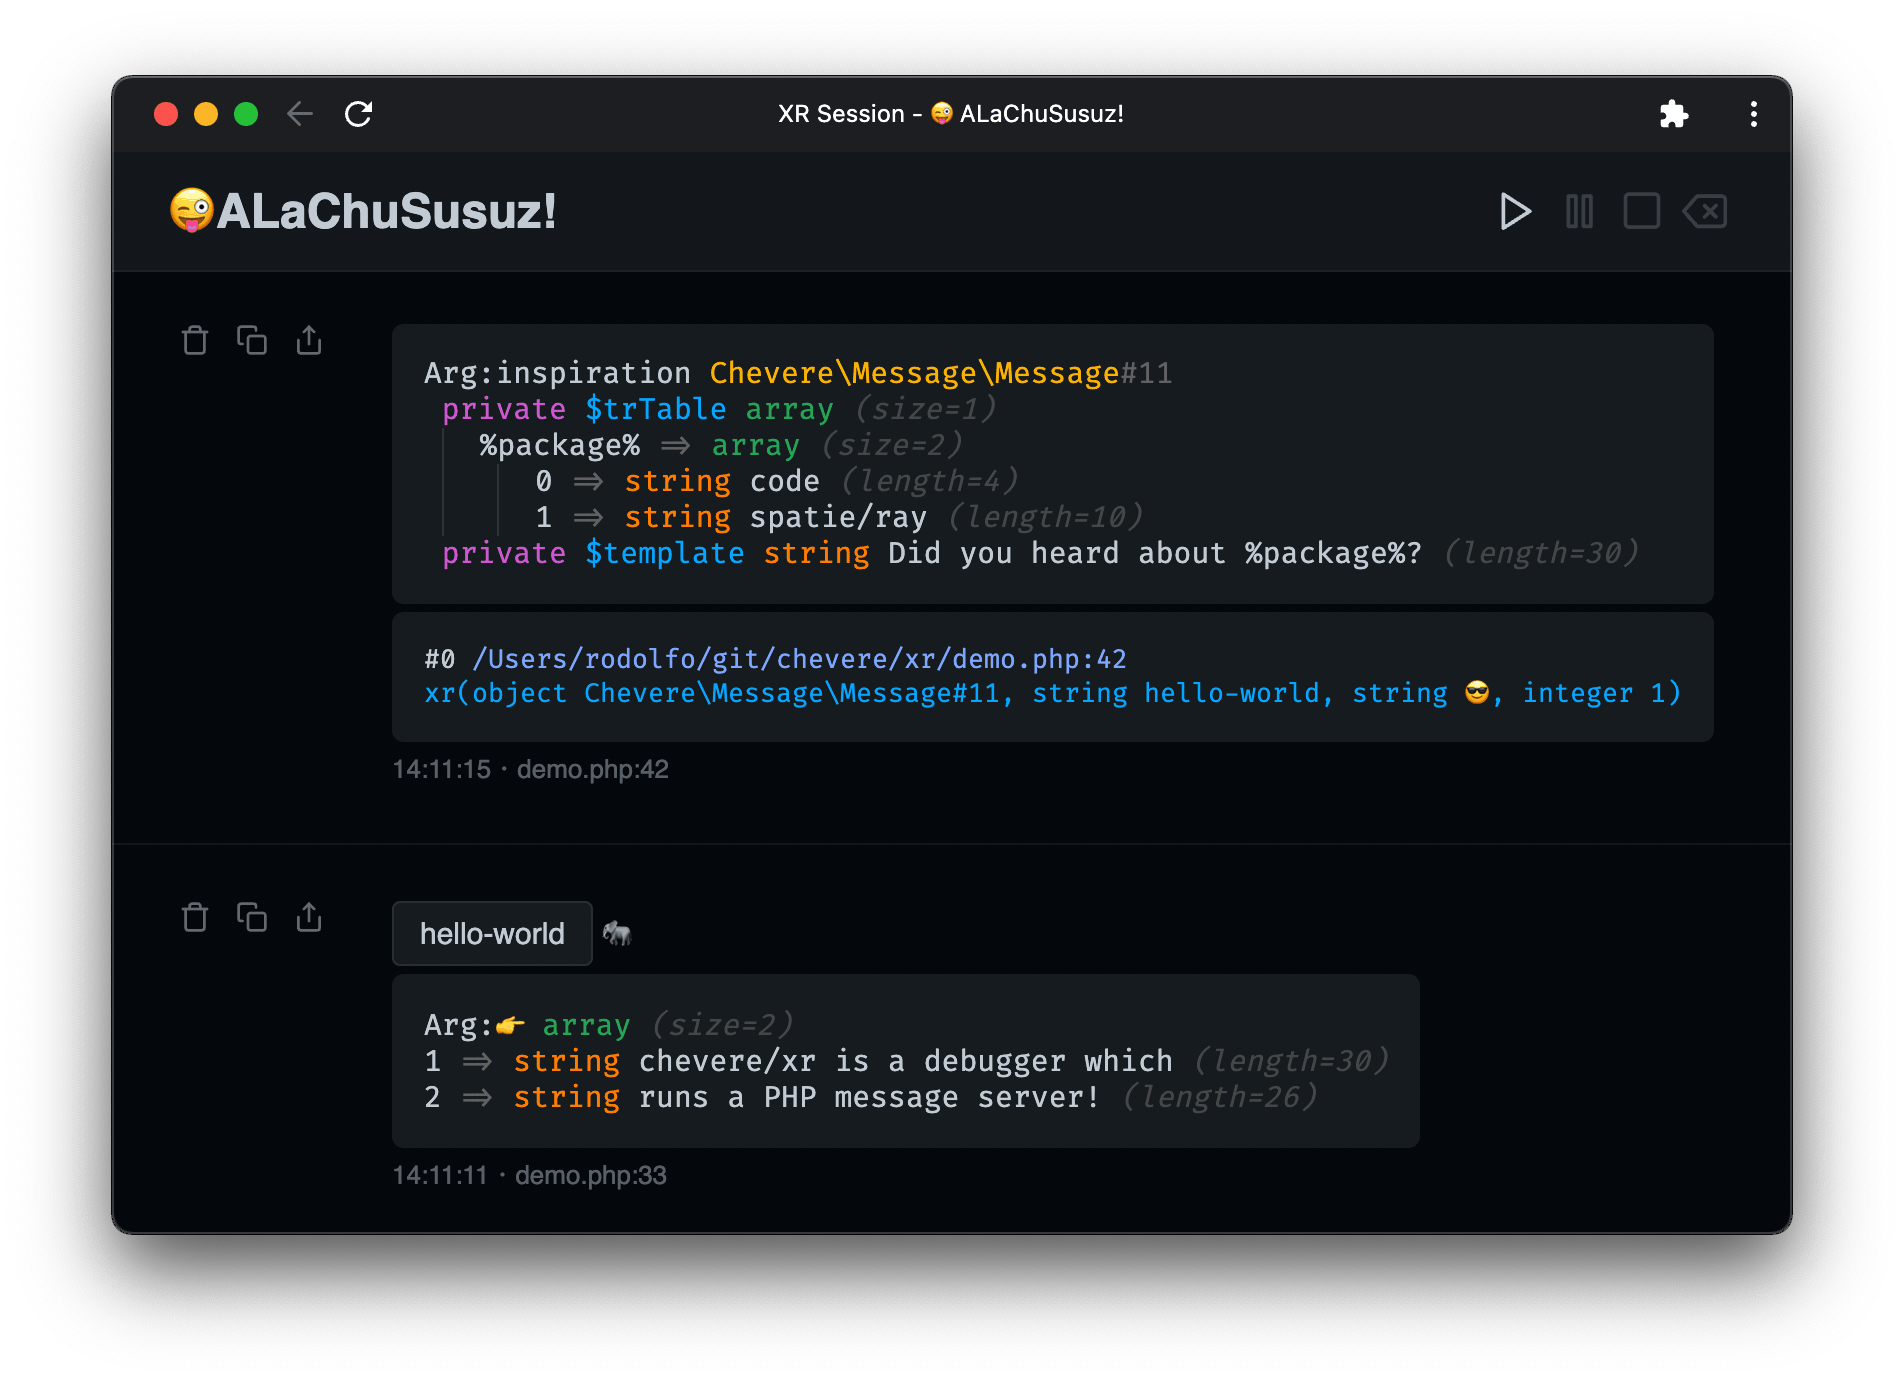The image size is (1904, 1382).
Task: Click the $trTable property name
Action: click(655, 409)
